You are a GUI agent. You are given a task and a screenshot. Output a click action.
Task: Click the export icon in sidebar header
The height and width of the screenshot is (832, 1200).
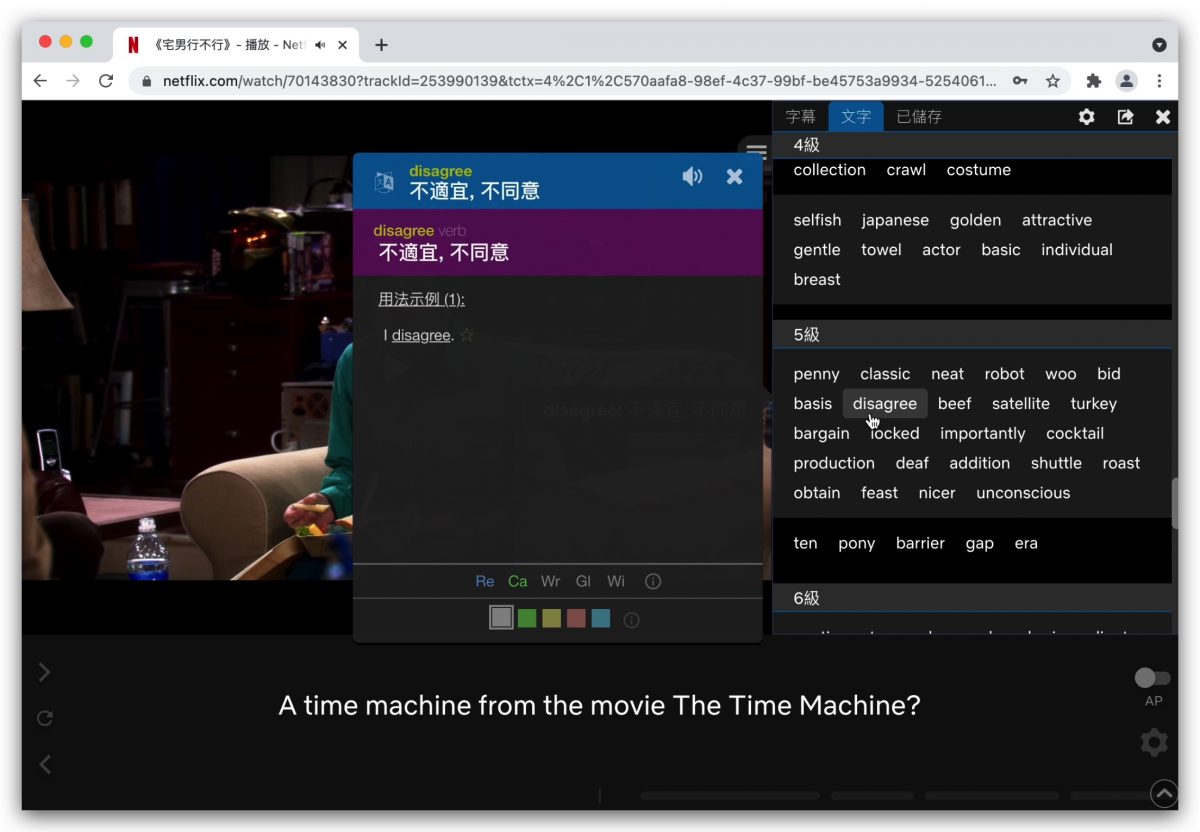(1125, 117)
